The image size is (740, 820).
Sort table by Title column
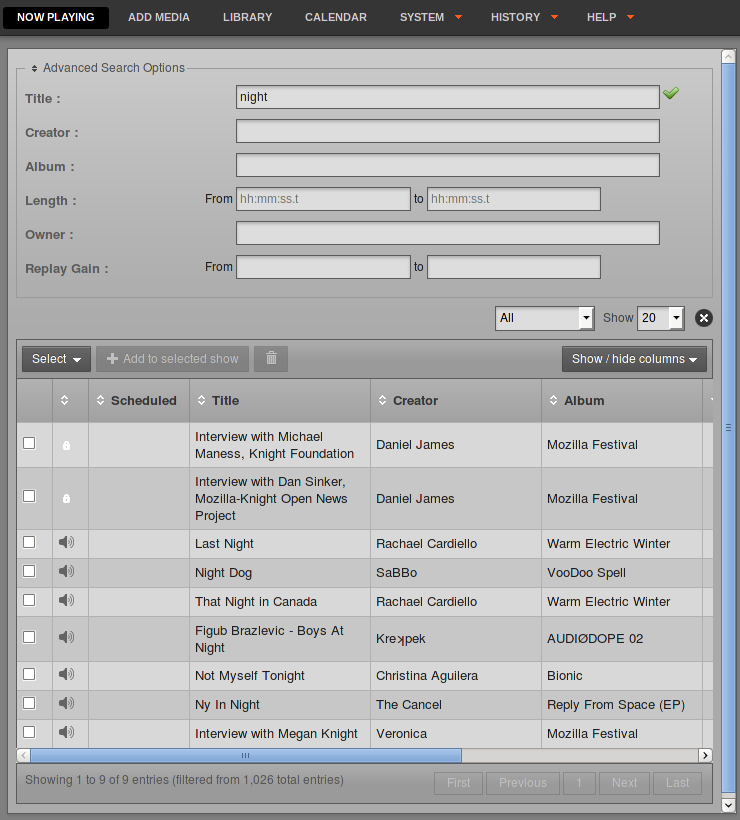[201, 401]
